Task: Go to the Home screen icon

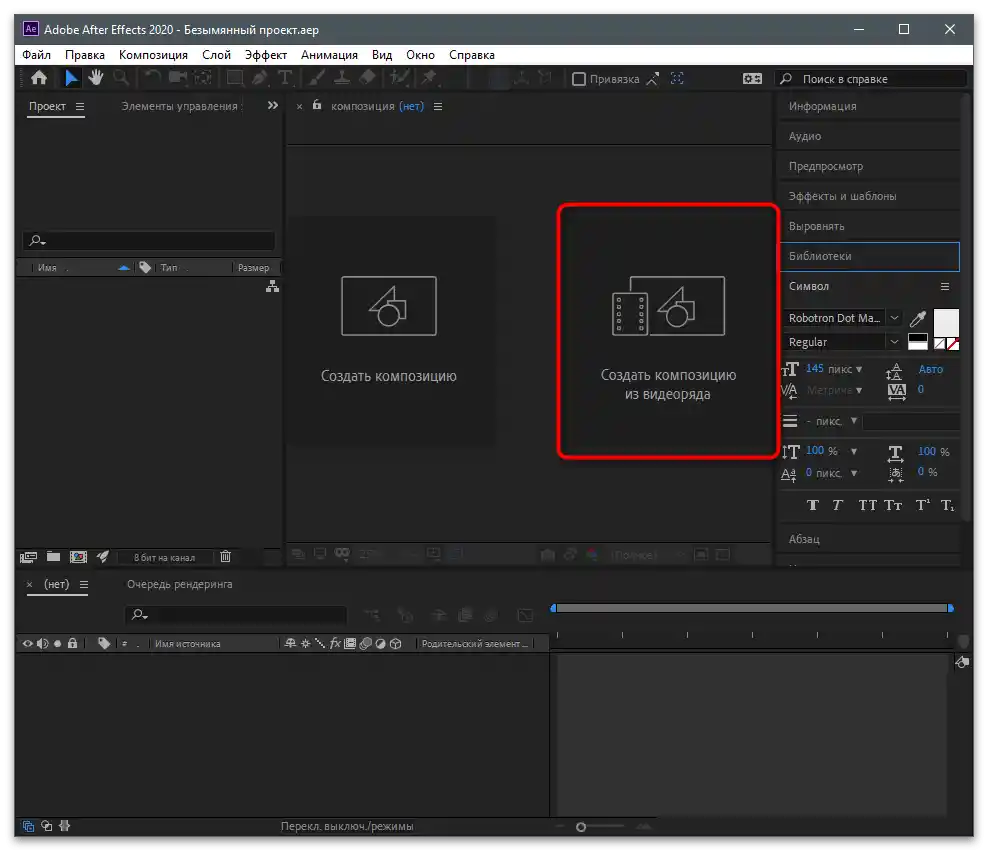Action: 39,78
